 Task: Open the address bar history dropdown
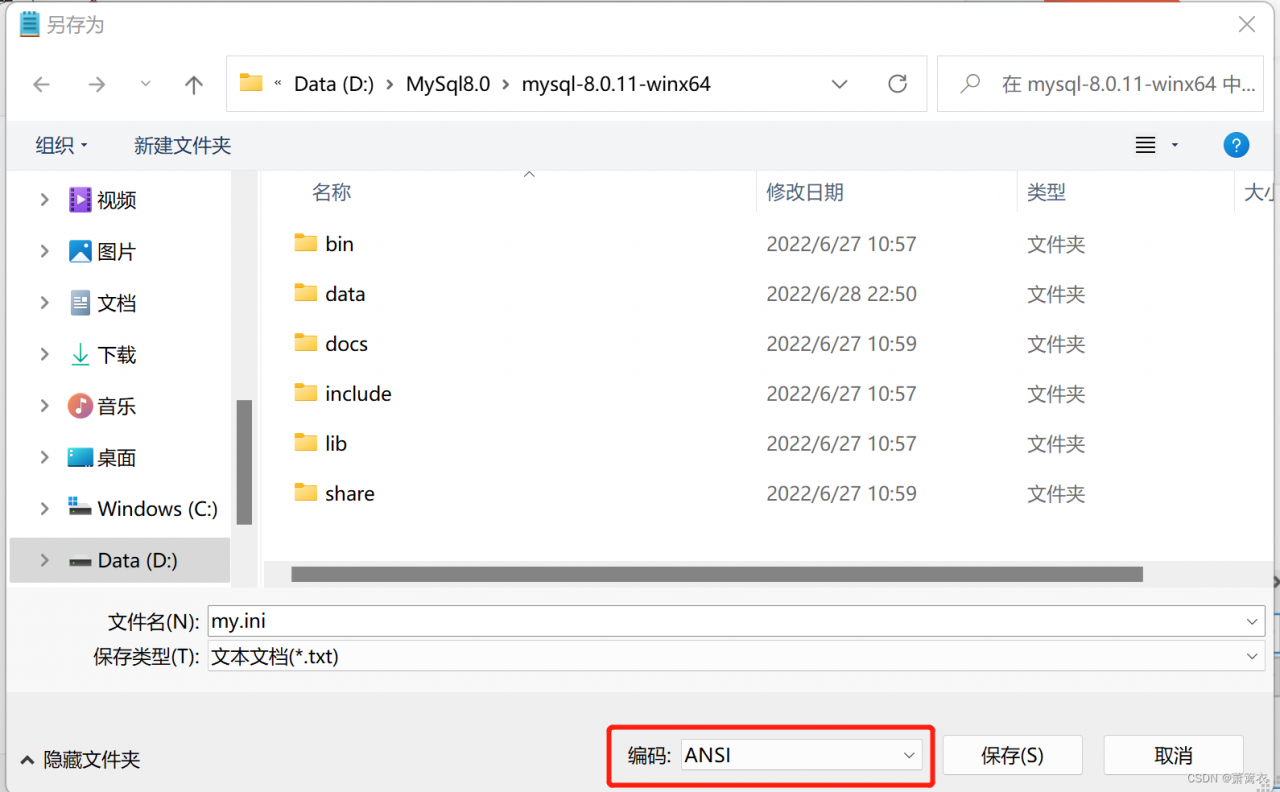click(840, 84)
